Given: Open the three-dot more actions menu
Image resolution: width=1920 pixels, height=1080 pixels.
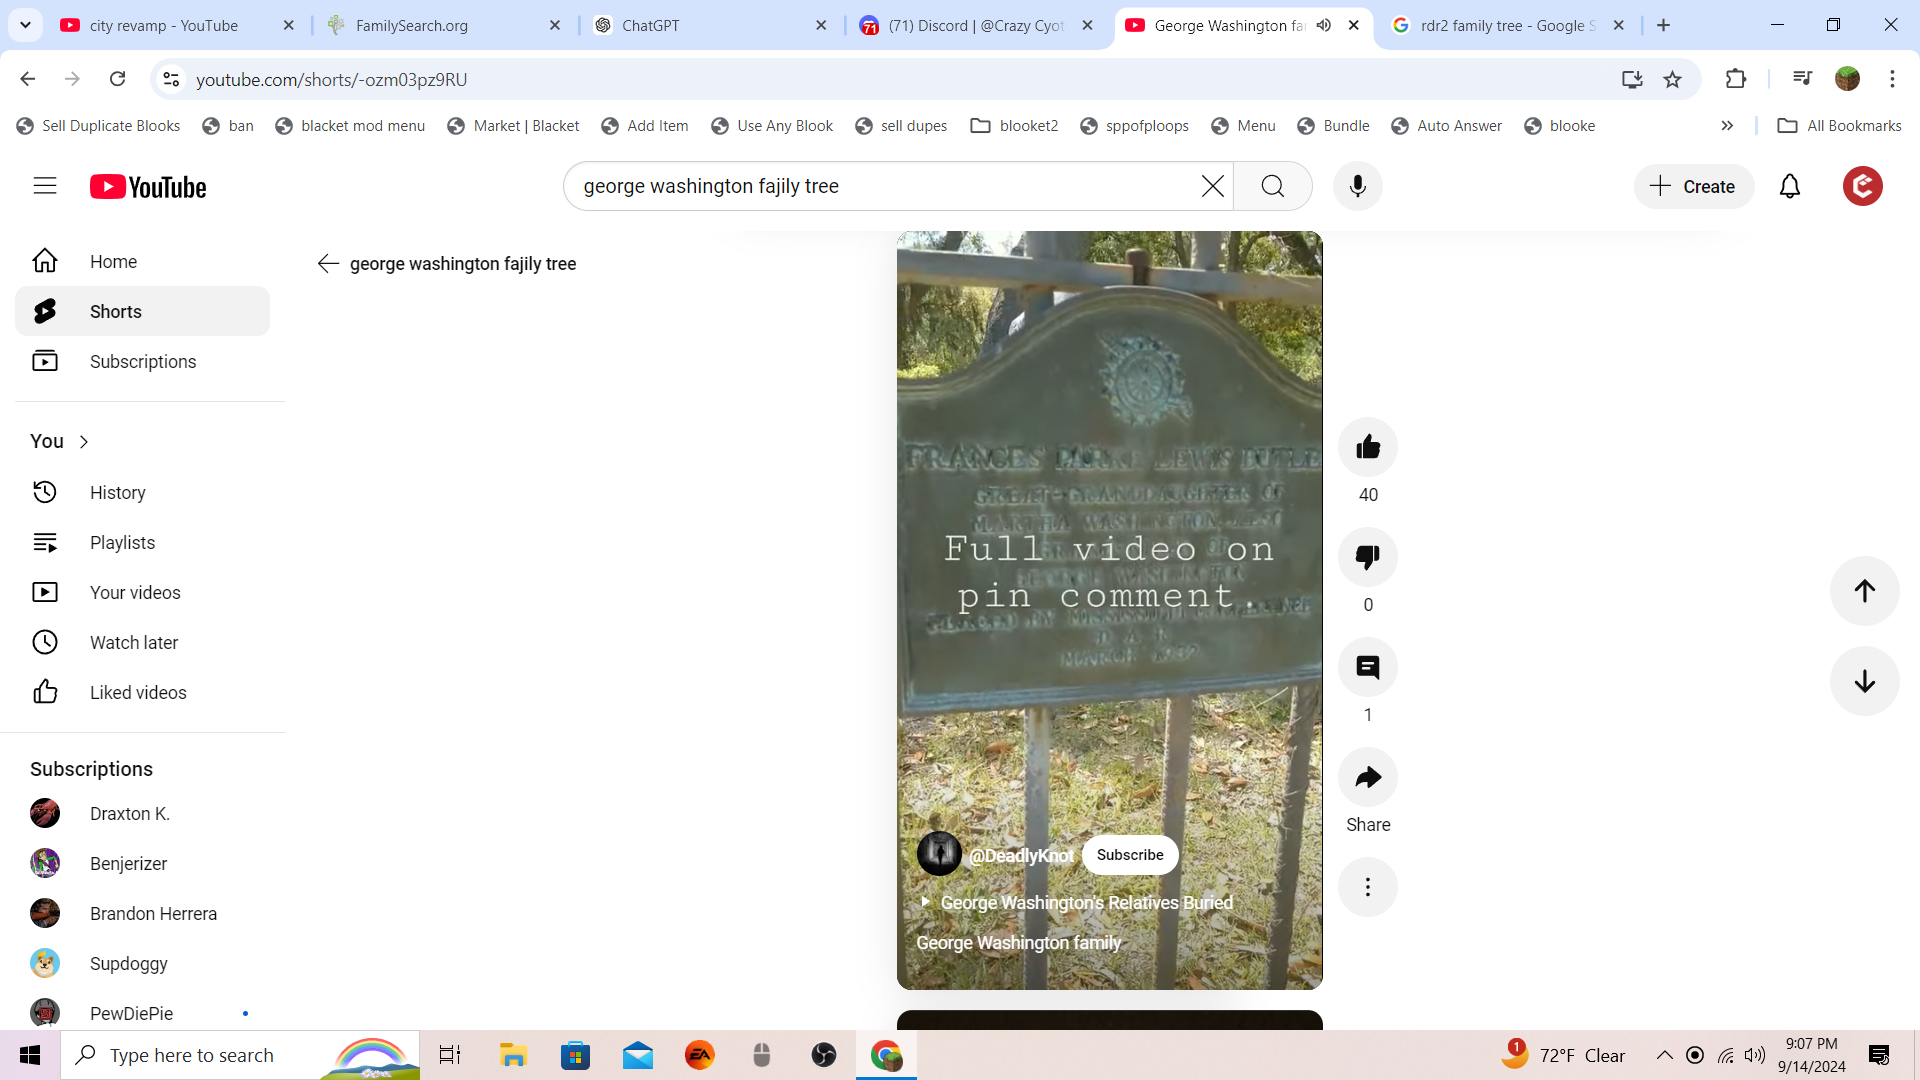Looking at the screenshot, I should [x=1367, y=887].
